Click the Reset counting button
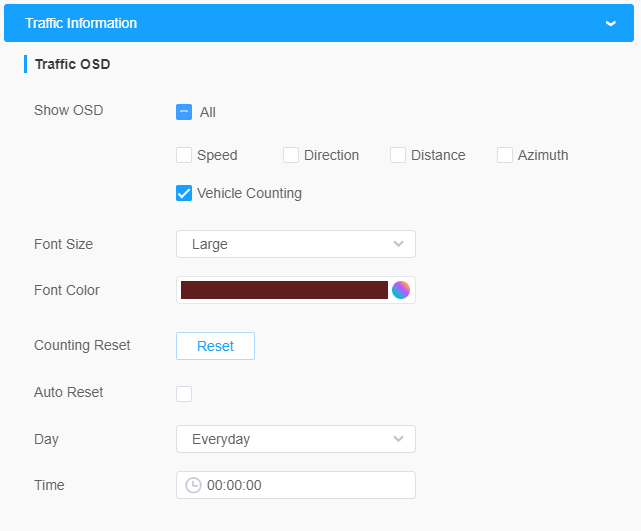 (215, 346)
